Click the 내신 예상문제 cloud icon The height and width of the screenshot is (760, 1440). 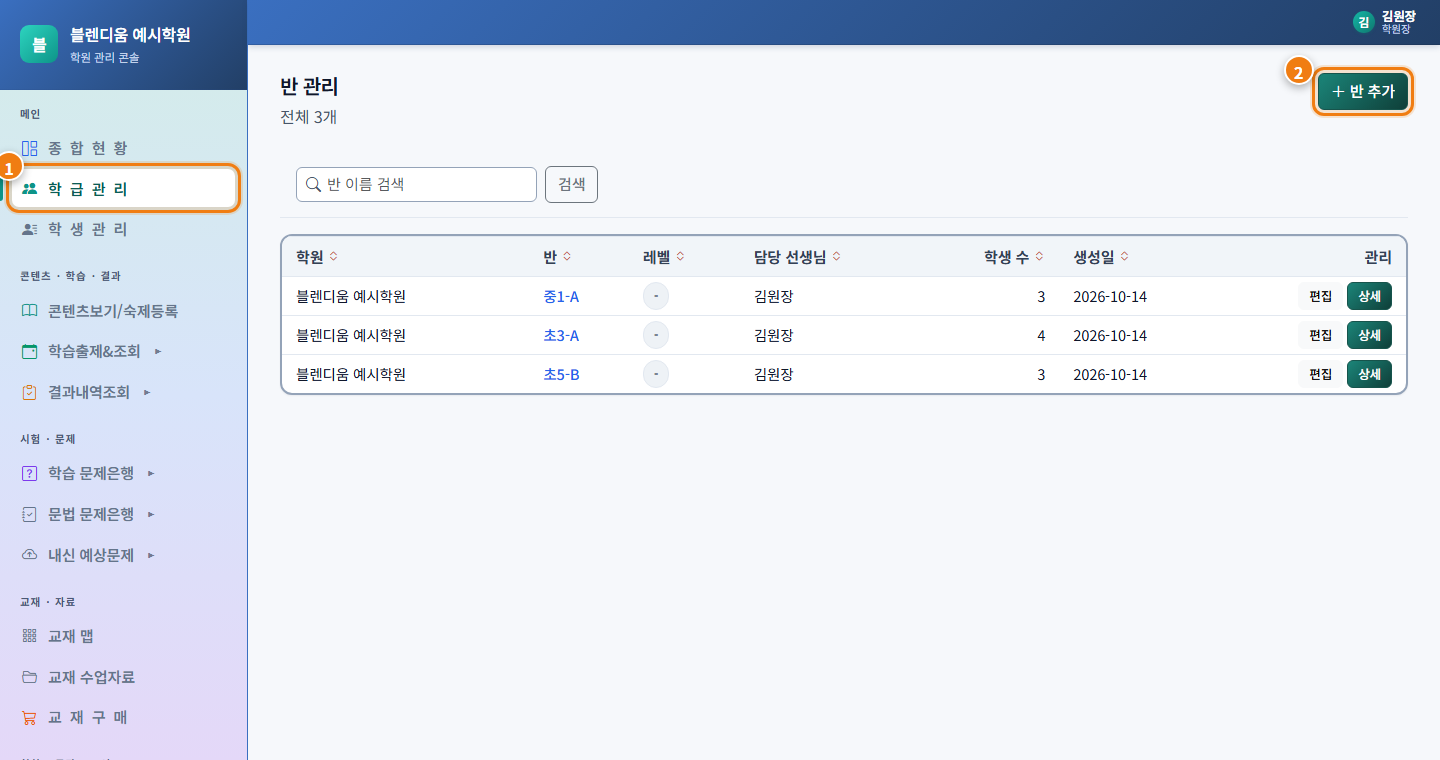(x=30, y=555)
